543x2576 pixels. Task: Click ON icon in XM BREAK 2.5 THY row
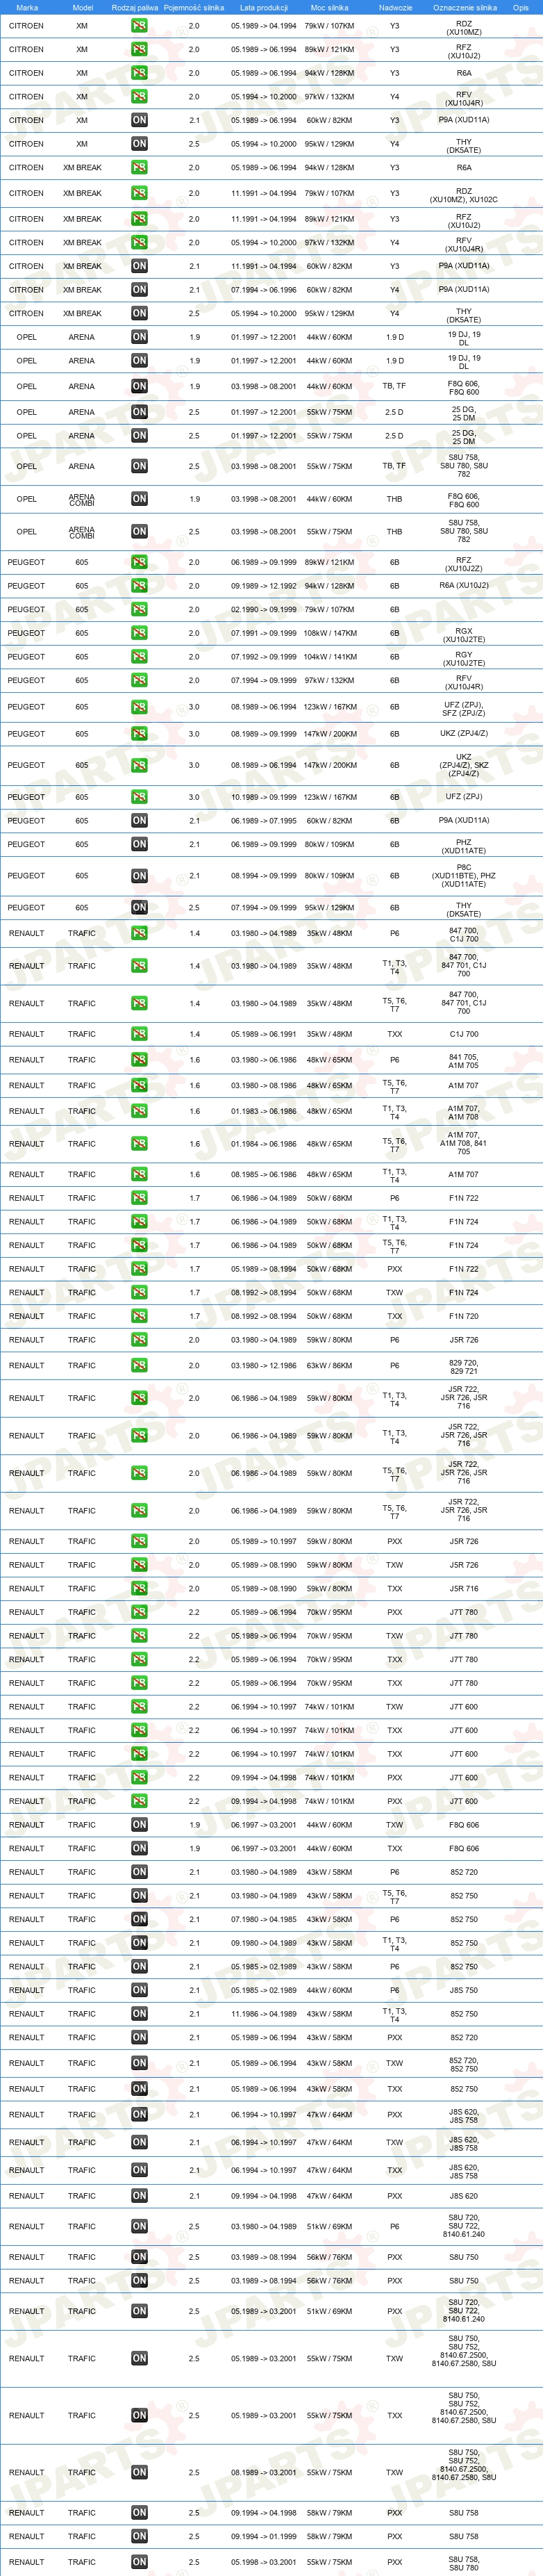pos(139,313)
